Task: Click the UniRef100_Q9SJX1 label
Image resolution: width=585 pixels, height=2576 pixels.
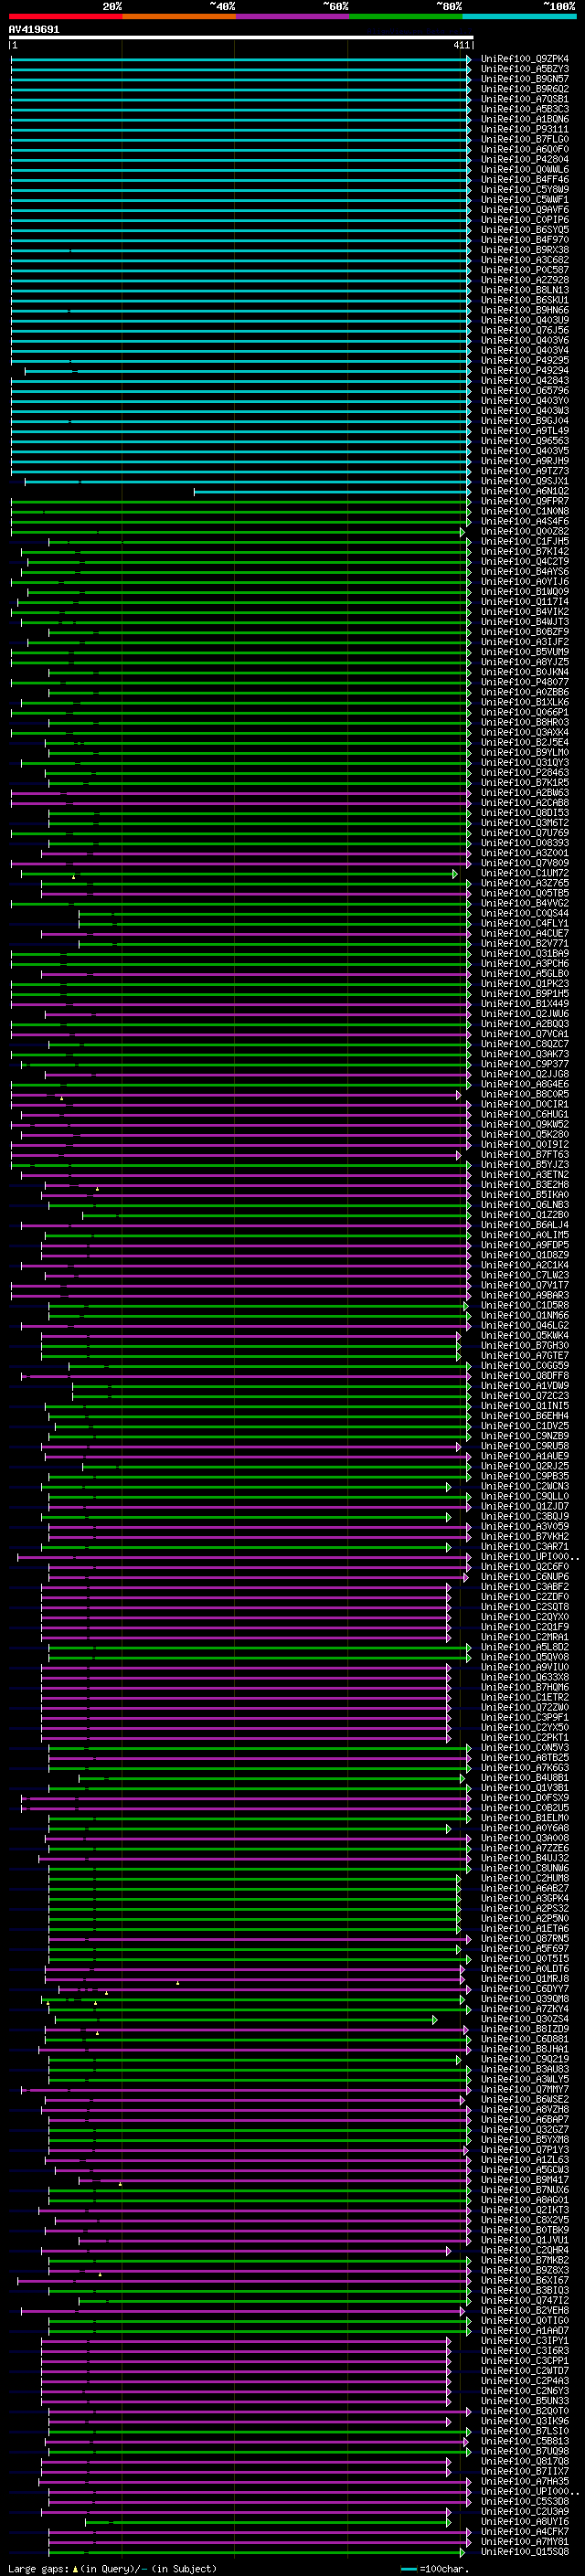Action: [525, 481]
